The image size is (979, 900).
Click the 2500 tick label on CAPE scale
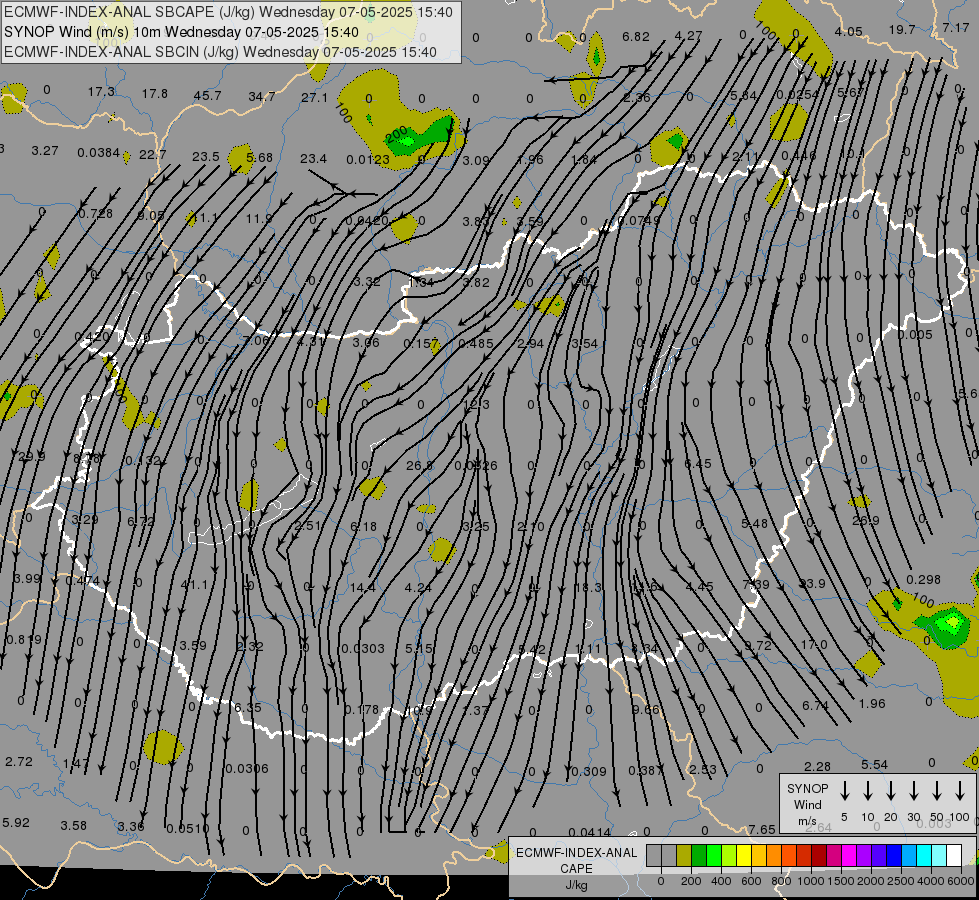901,881
